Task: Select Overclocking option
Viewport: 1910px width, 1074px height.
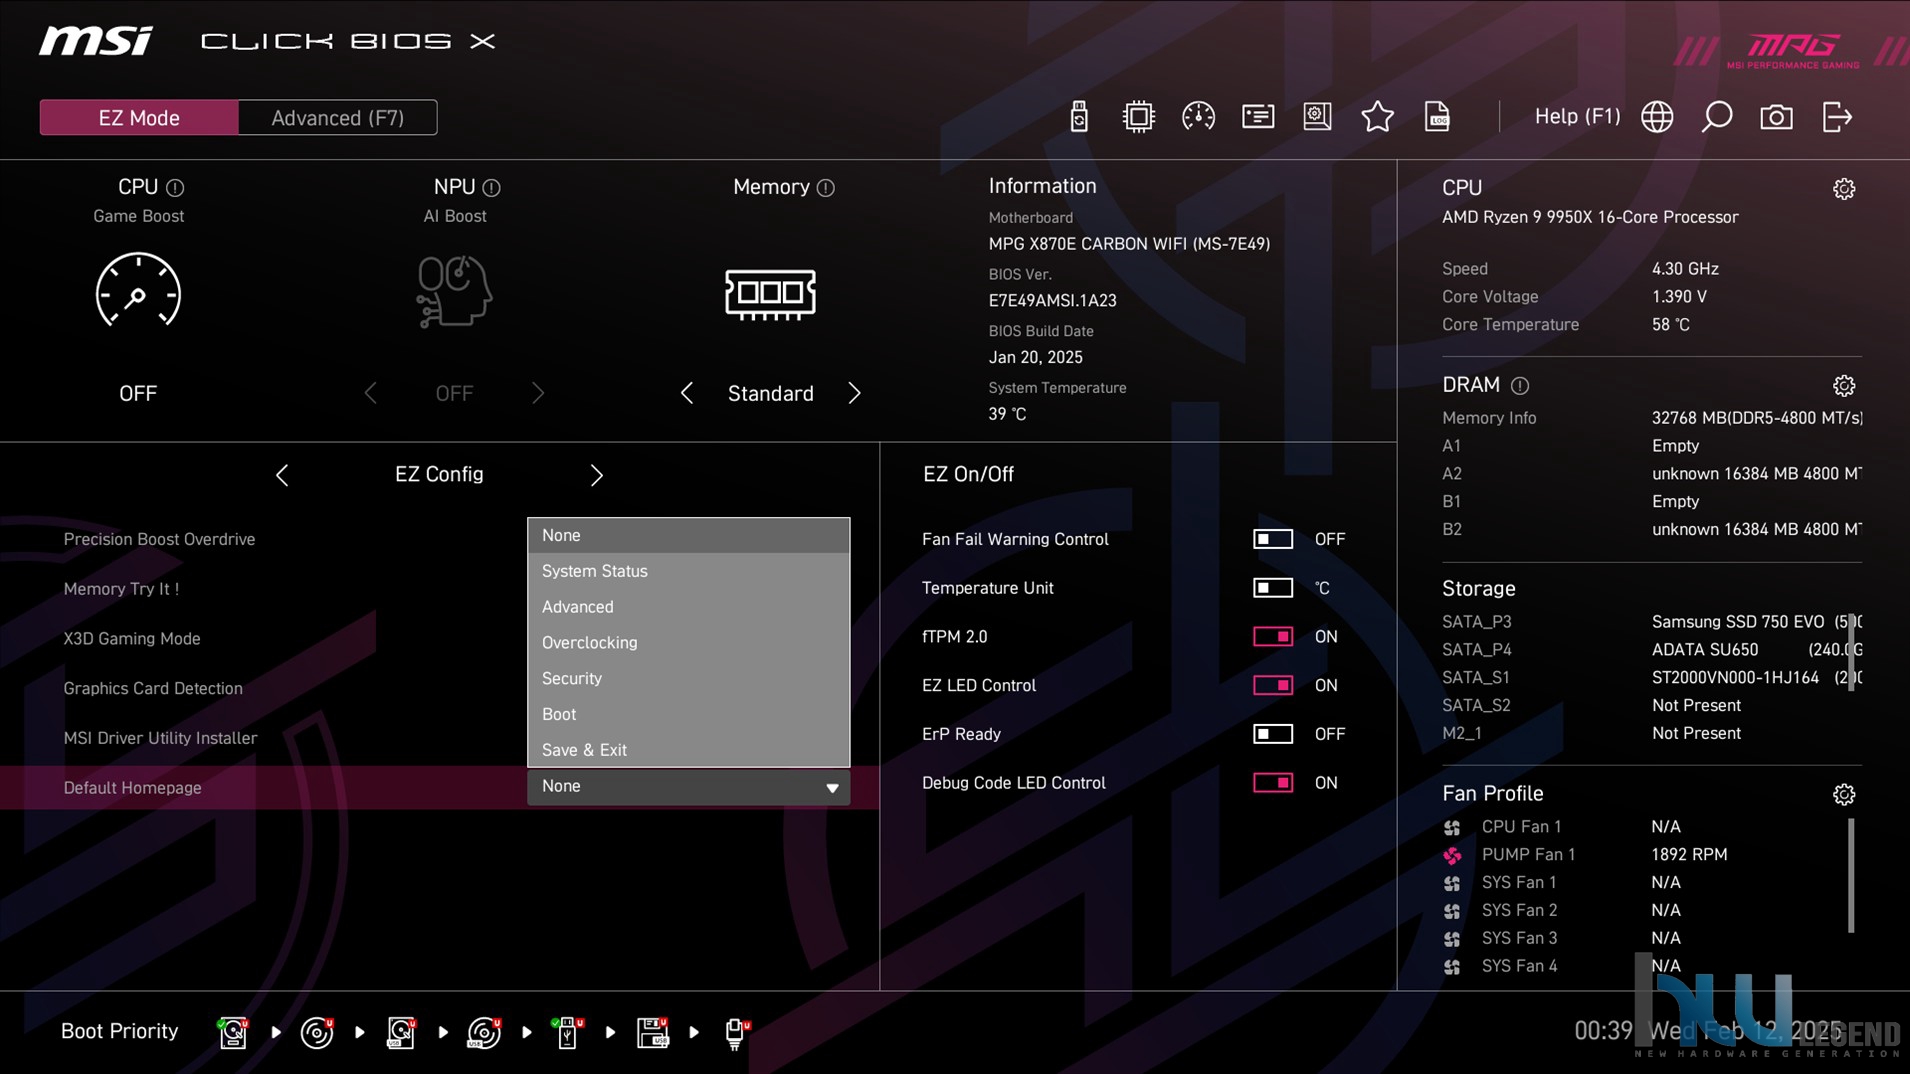Action: coord(688,643)
